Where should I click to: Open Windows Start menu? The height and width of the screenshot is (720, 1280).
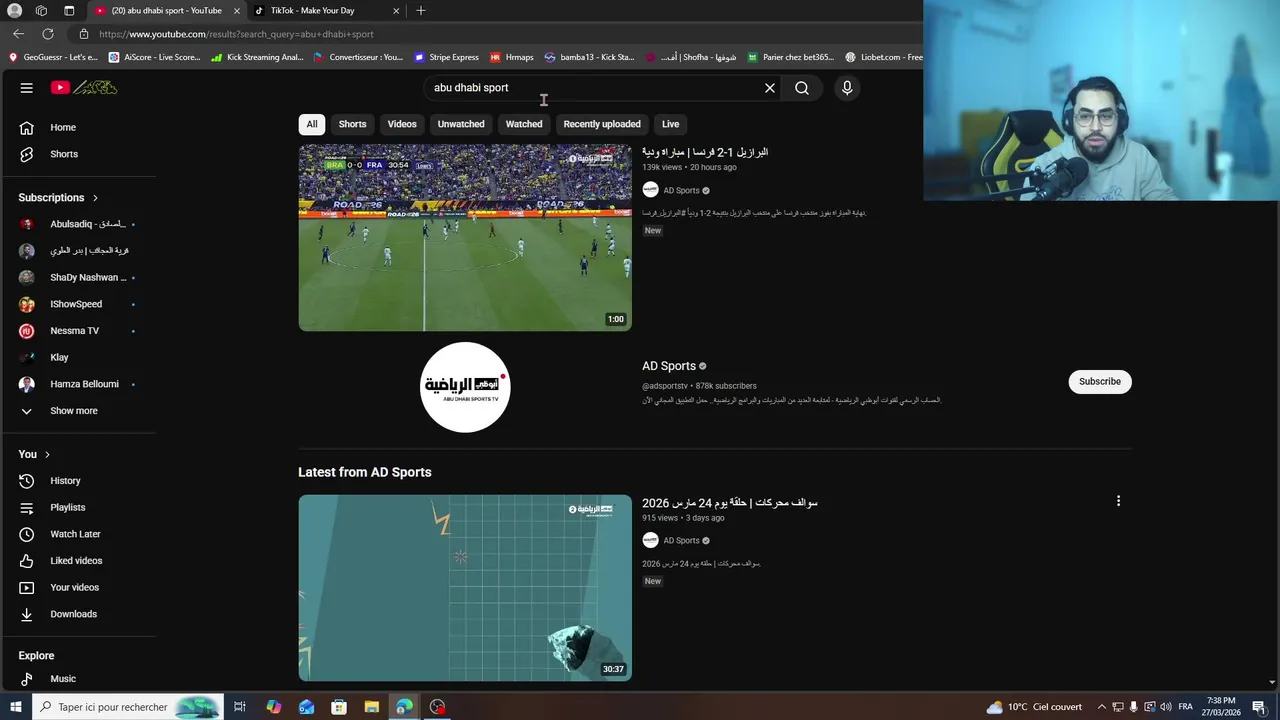[15, 707]
